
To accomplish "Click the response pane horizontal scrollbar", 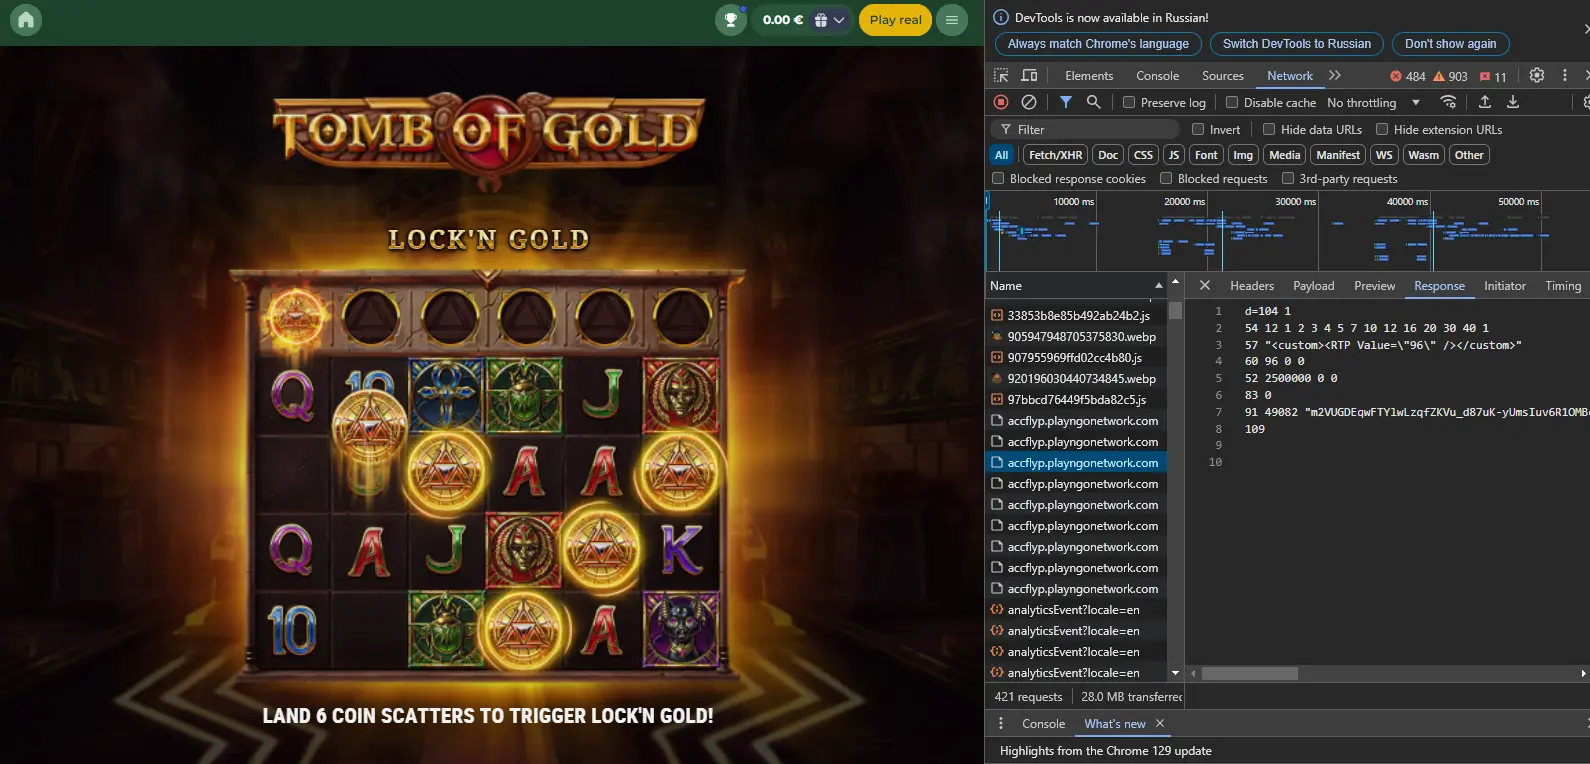I will point(1250,673).
